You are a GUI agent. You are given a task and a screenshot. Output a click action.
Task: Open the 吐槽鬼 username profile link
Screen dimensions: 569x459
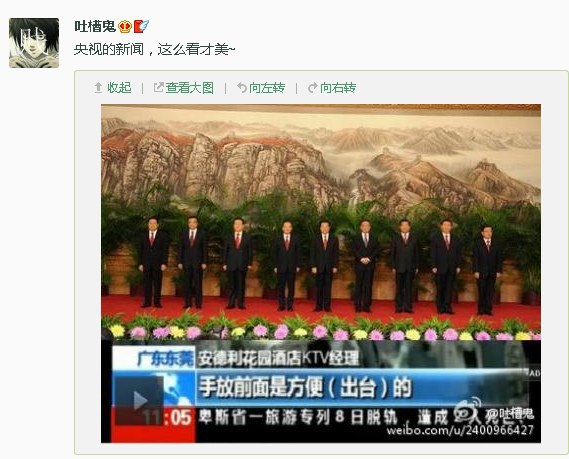tap(95, 26)
